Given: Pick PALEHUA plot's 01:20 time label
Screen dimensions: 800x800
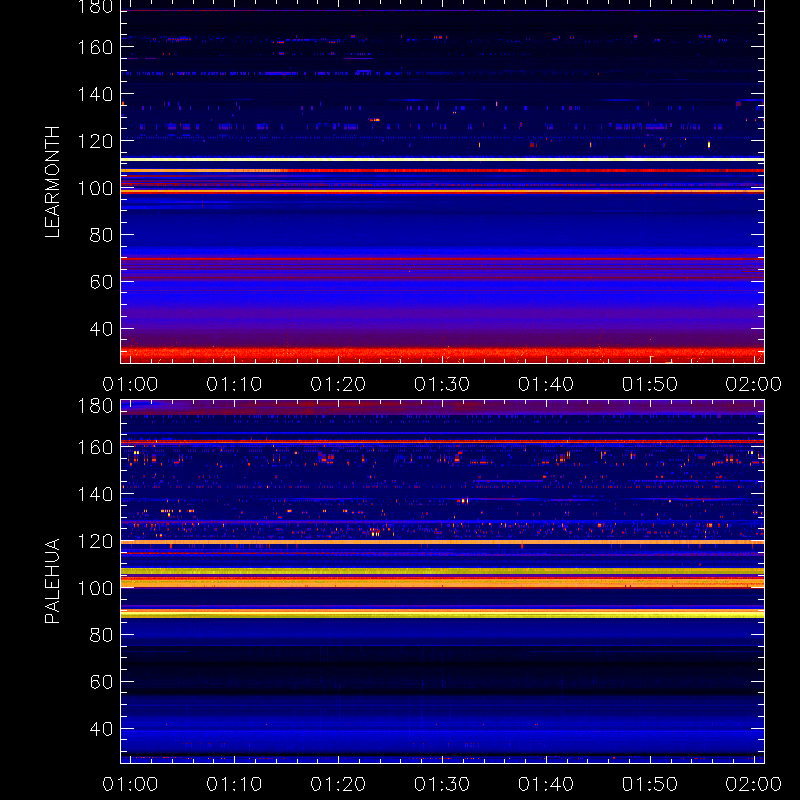Looking at the screenshot, I should point(338,784).
